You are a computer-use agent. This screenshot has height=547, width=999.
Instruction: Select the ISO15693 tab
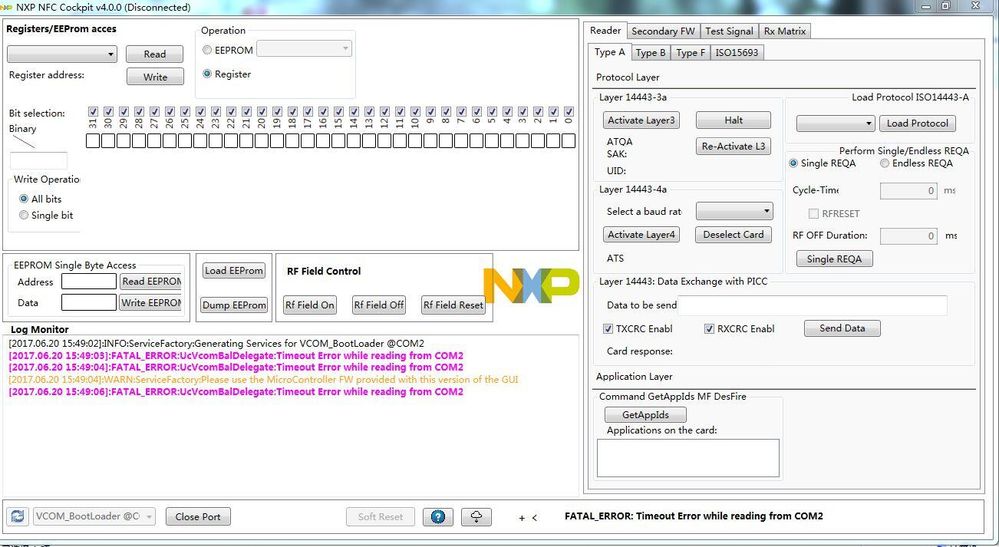[x=737, y=53]
